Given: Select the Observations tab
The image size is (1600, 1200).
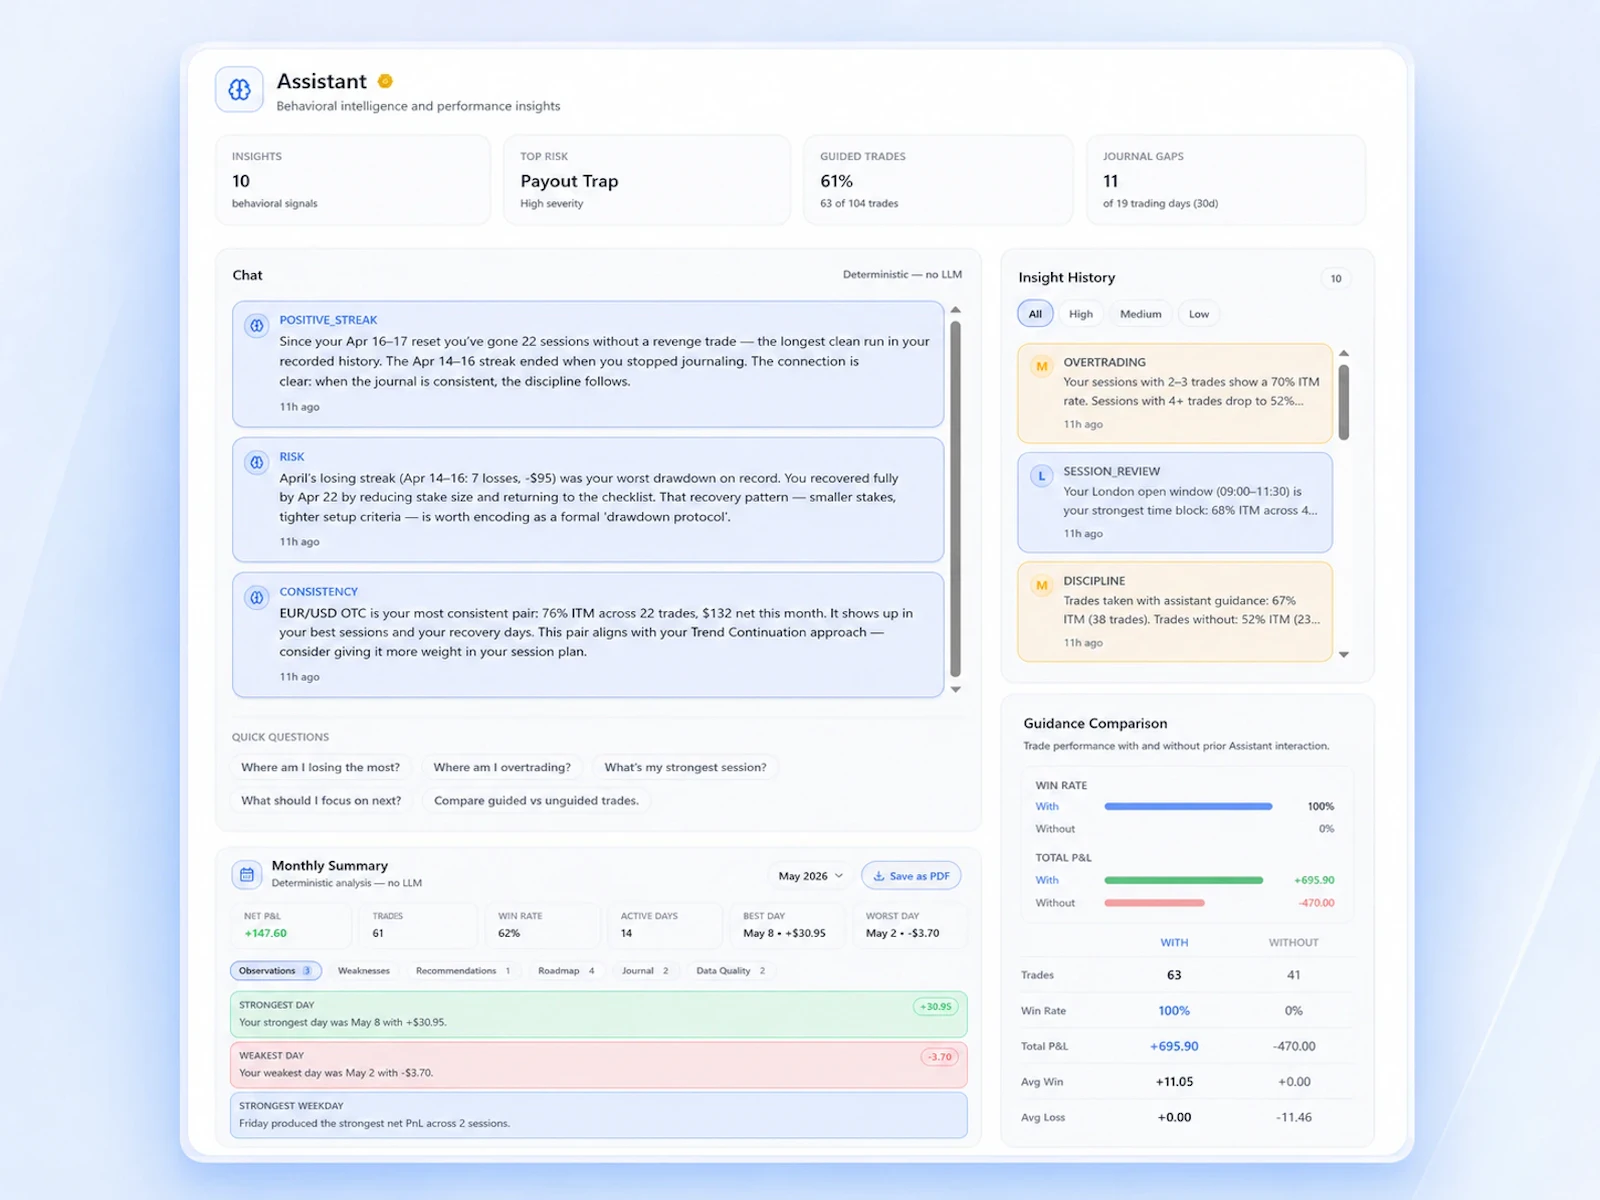Looking at the screenshot, I should point(276,970).
